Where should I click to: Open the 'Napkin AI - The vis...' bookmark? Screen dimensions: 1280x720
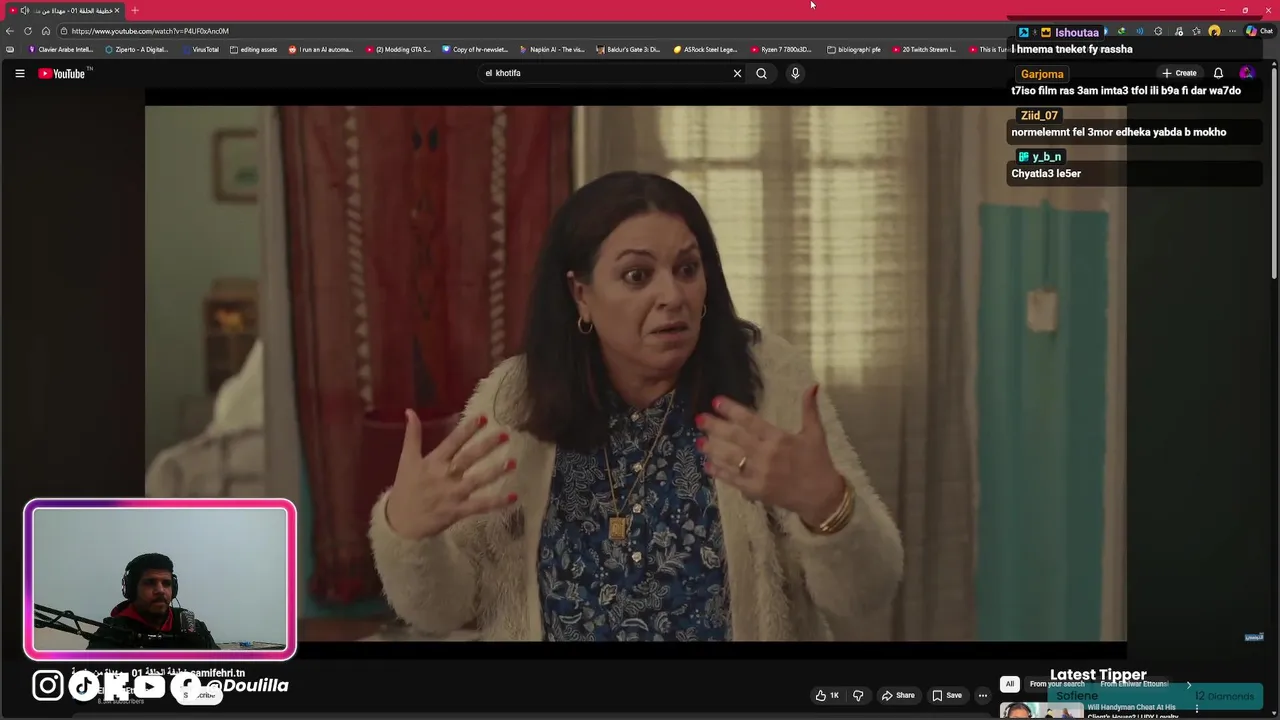point(552,49)
